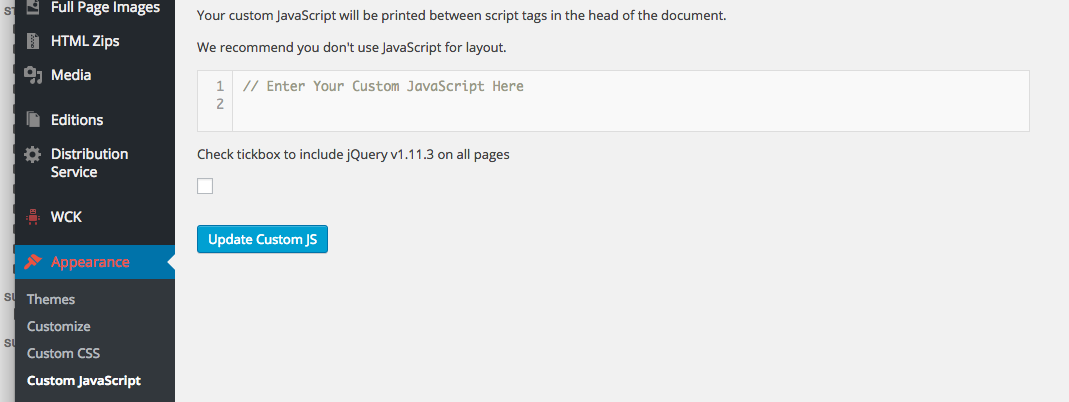Click the Distribution Service gear icon
The width and height of the screenshot is (1069, 402).
[33, 155]
